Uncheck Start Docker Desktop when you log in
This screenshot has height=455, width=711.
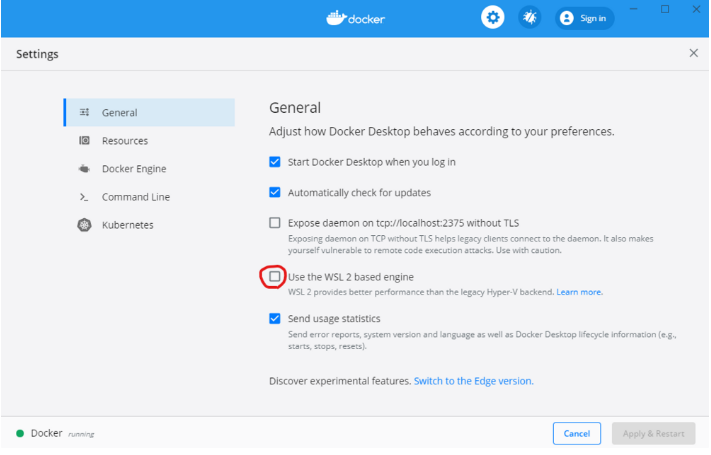click(275, 162)
